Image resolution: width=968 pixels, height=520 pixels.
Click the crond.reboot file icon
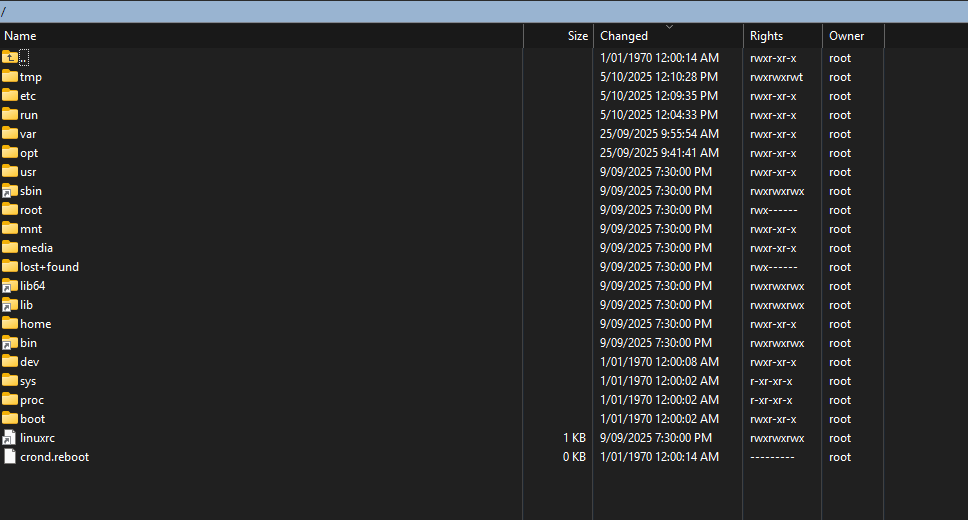(10, 456)
